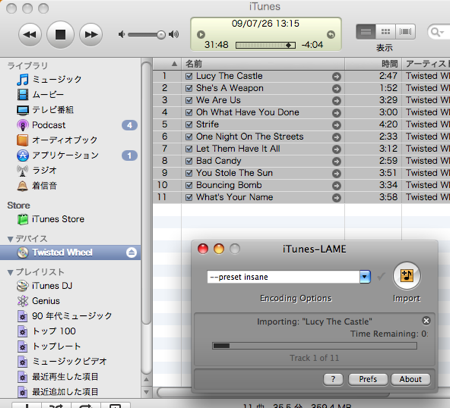Open Podcast library item
The height and width of the screenshot is (408, 450).
(48, 125)
